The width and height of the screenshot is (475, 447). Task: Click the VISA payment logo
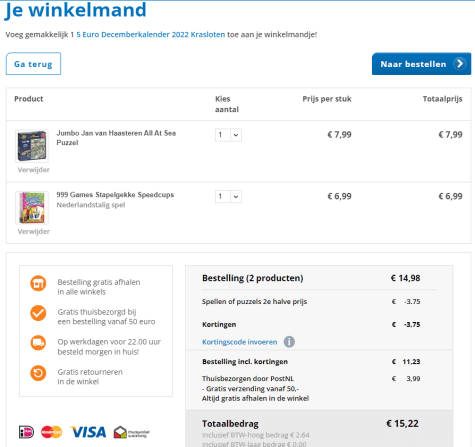tap(88, 432)
